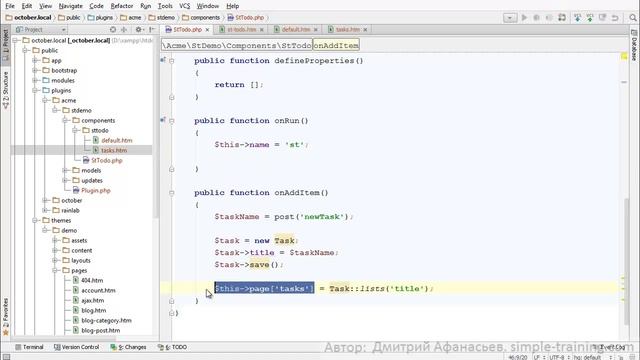The height and width of the screenshot is (360, 640).
Task: Select StTodo.php in project tree
Action: point(107,160)
